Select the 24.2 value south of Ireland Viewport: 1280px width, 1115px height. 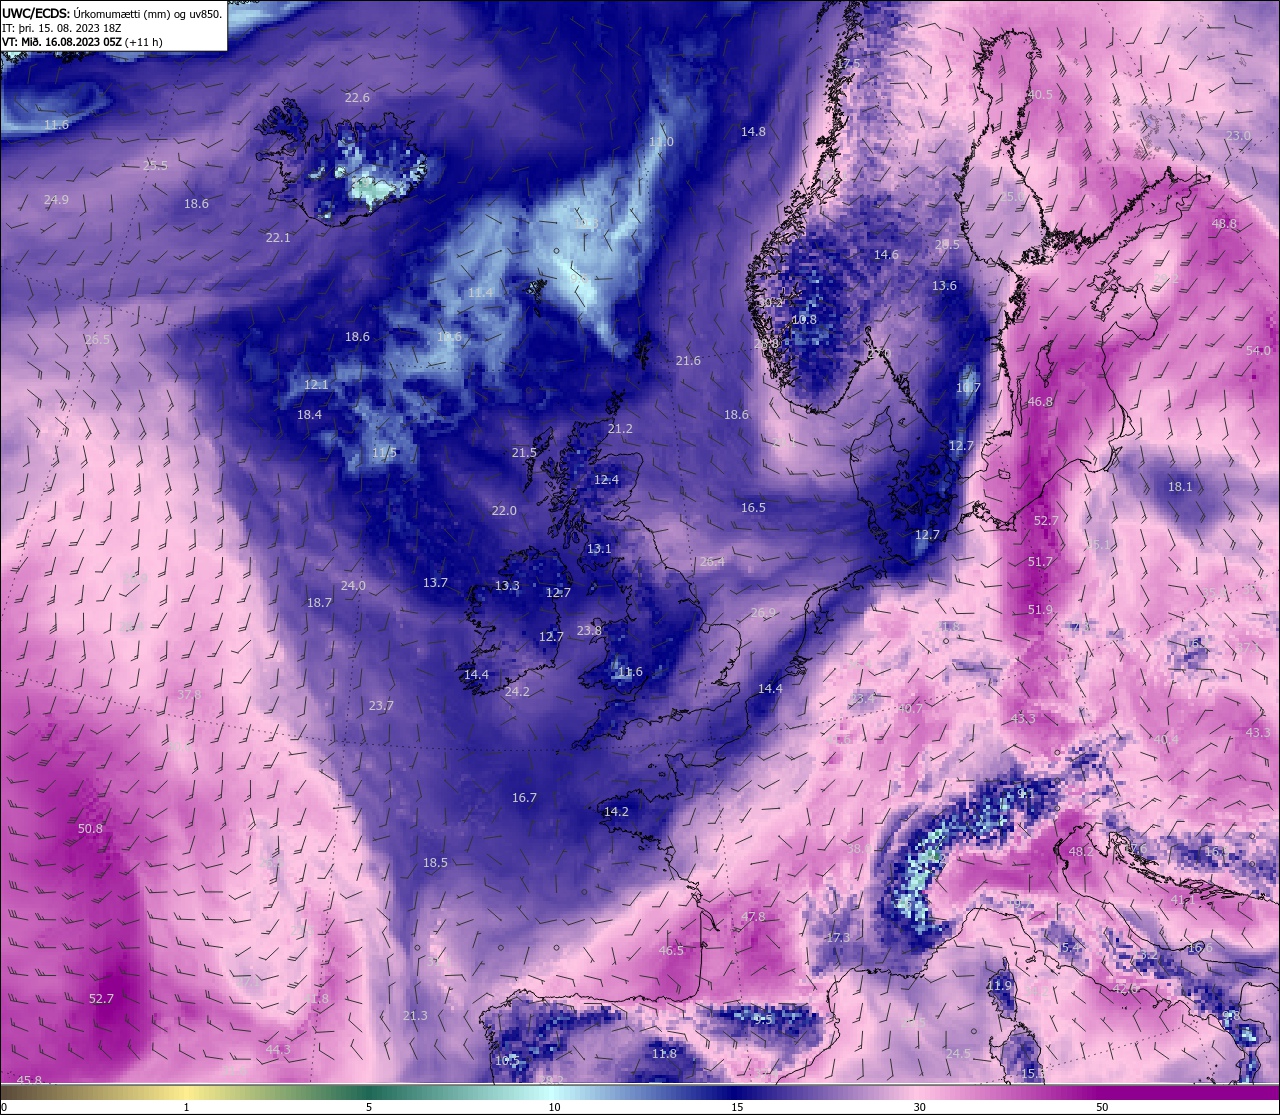(517, 692)
